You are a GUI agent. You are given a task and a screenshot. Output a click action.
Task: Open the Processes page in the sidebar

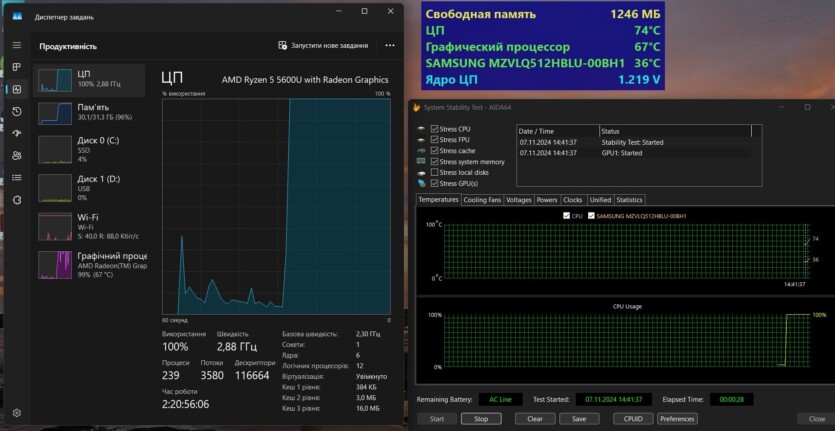pos(16,67)
